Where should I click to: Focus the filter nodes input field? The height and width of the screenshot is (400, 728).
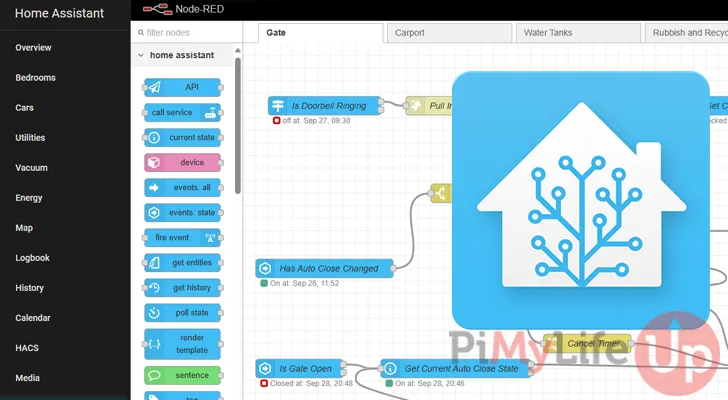pos(187,32)
